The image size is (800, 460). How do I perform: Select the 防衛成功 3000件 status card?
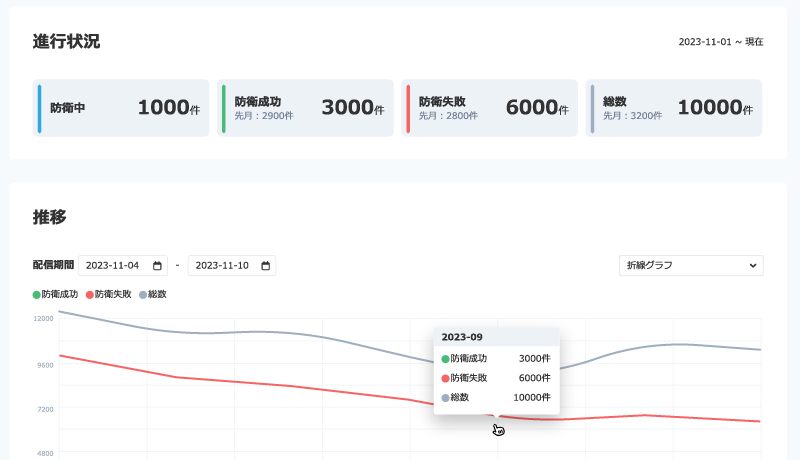(x=305, y=108)
